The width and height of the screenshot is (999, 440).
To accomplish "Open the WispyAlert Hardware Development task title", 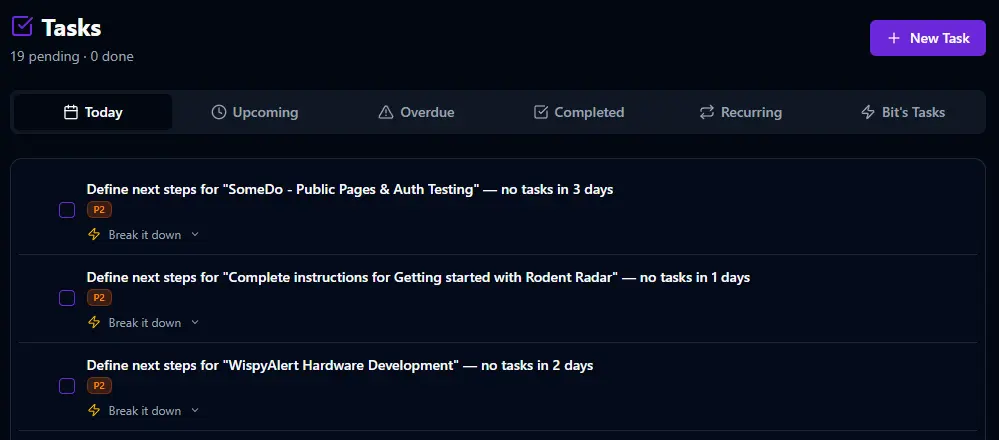I will (340, 365).
